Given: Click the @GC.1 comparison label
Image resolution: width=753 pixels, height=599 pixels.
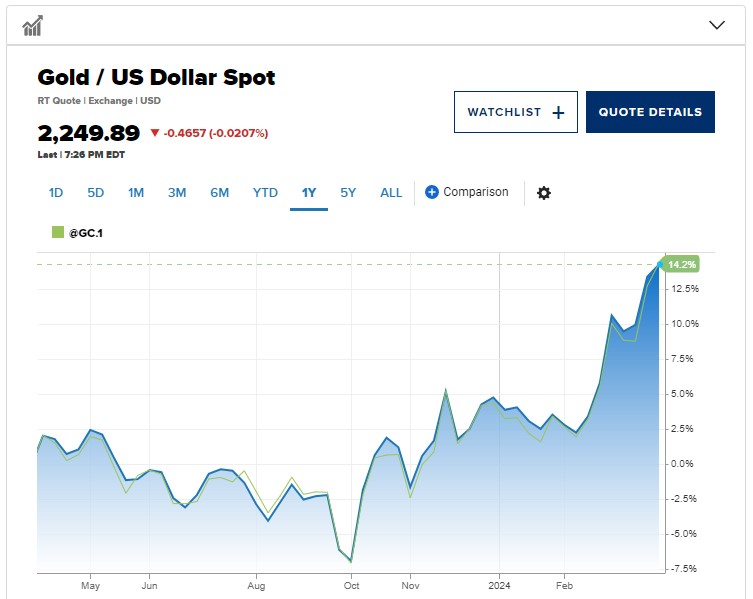Looking at the screenshot, I should coord(86,232).
